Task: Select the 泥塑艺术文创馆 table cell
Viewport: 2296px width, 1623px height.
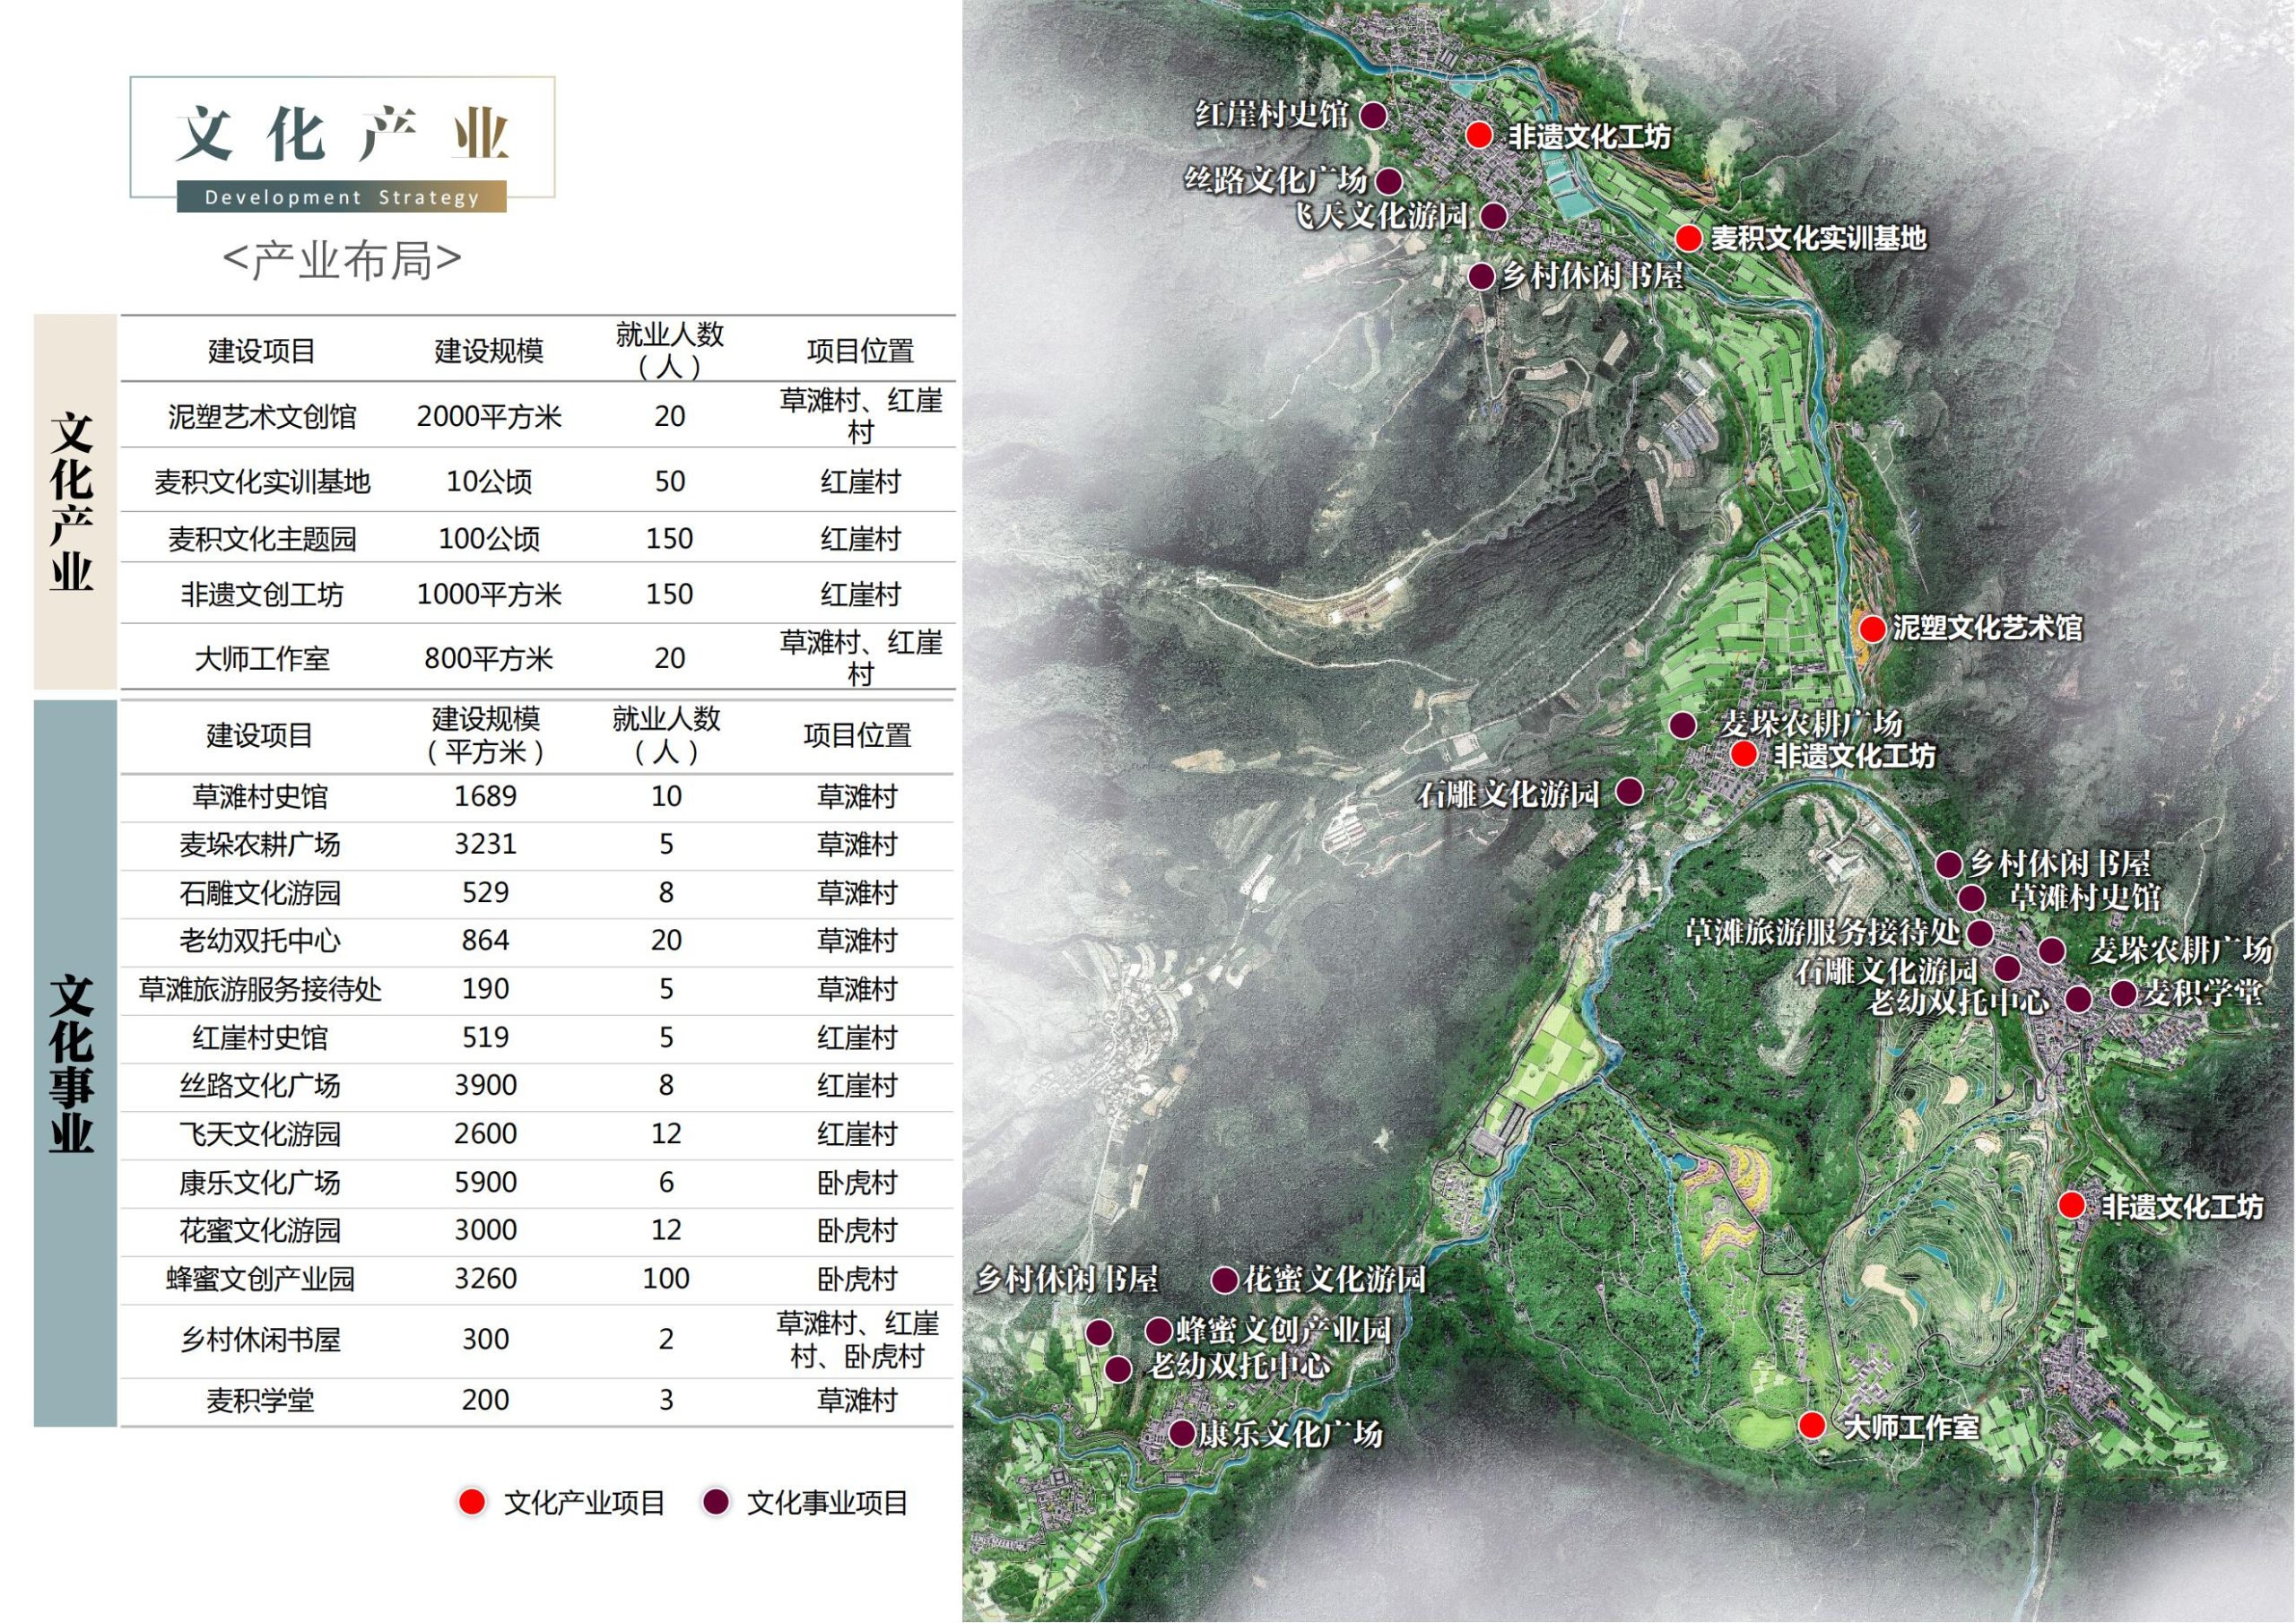Action: [x=262, y=416]
